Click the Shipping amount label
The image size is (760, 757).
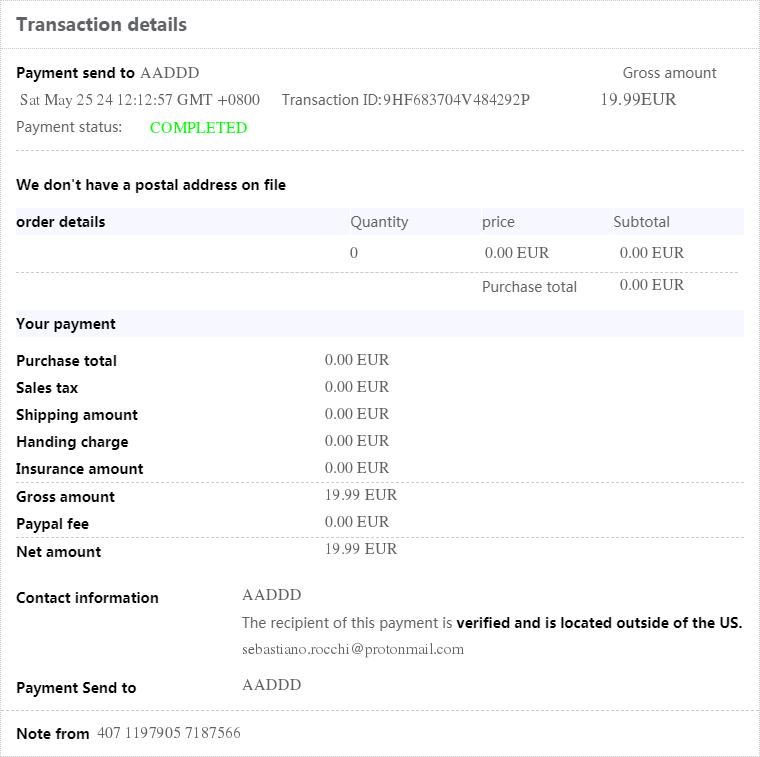[77, 415]
